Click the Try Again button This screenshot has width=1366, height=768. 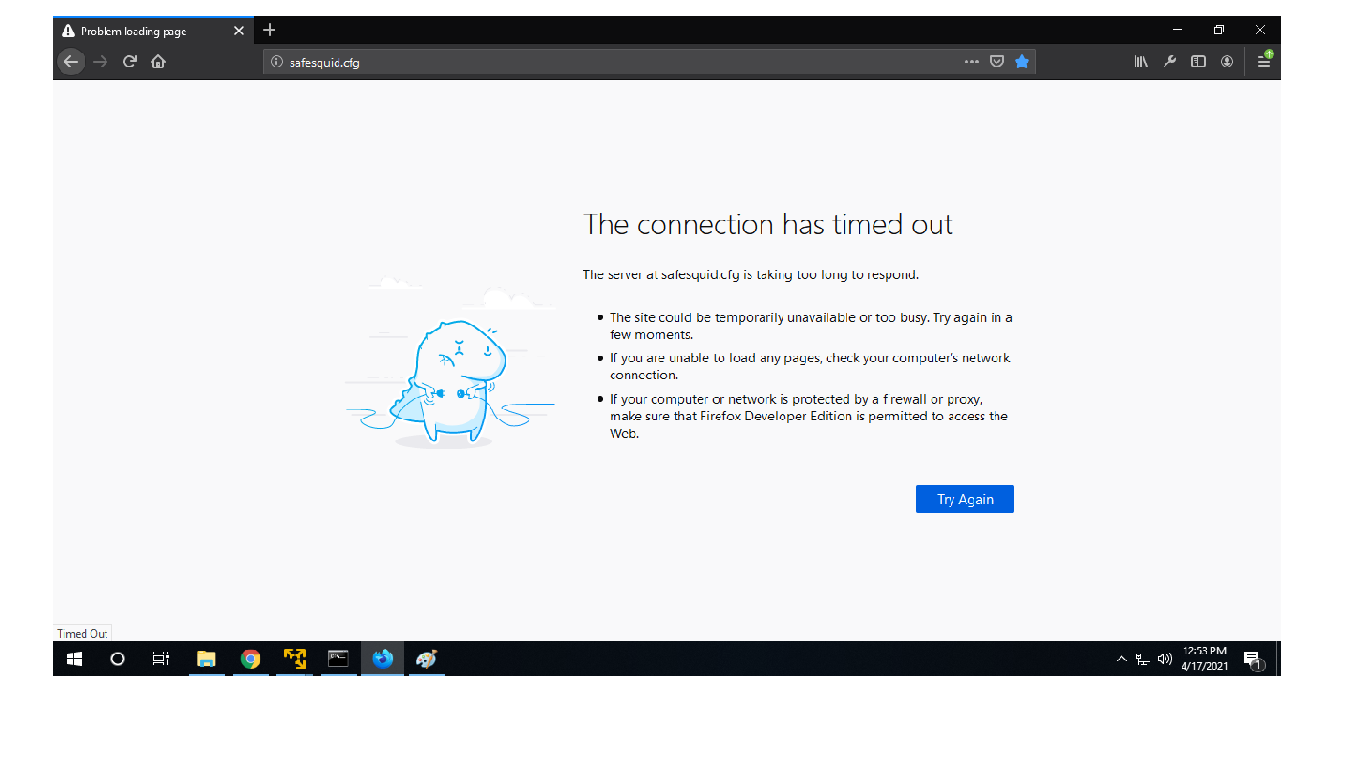(964, 498)
